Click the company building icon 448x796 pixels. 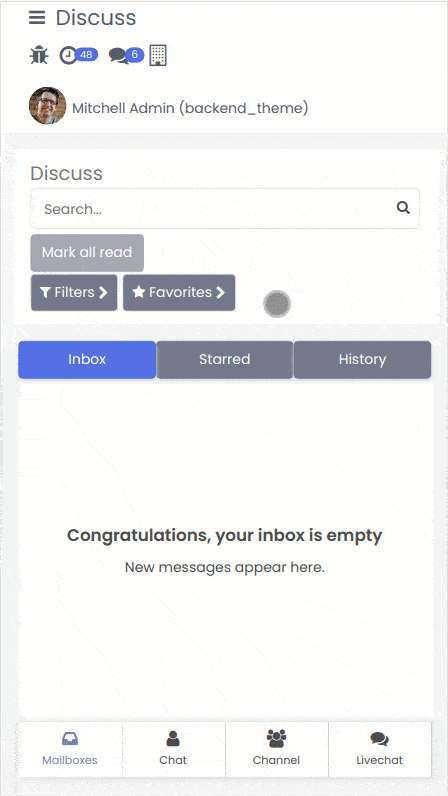(x=158, y=55)
